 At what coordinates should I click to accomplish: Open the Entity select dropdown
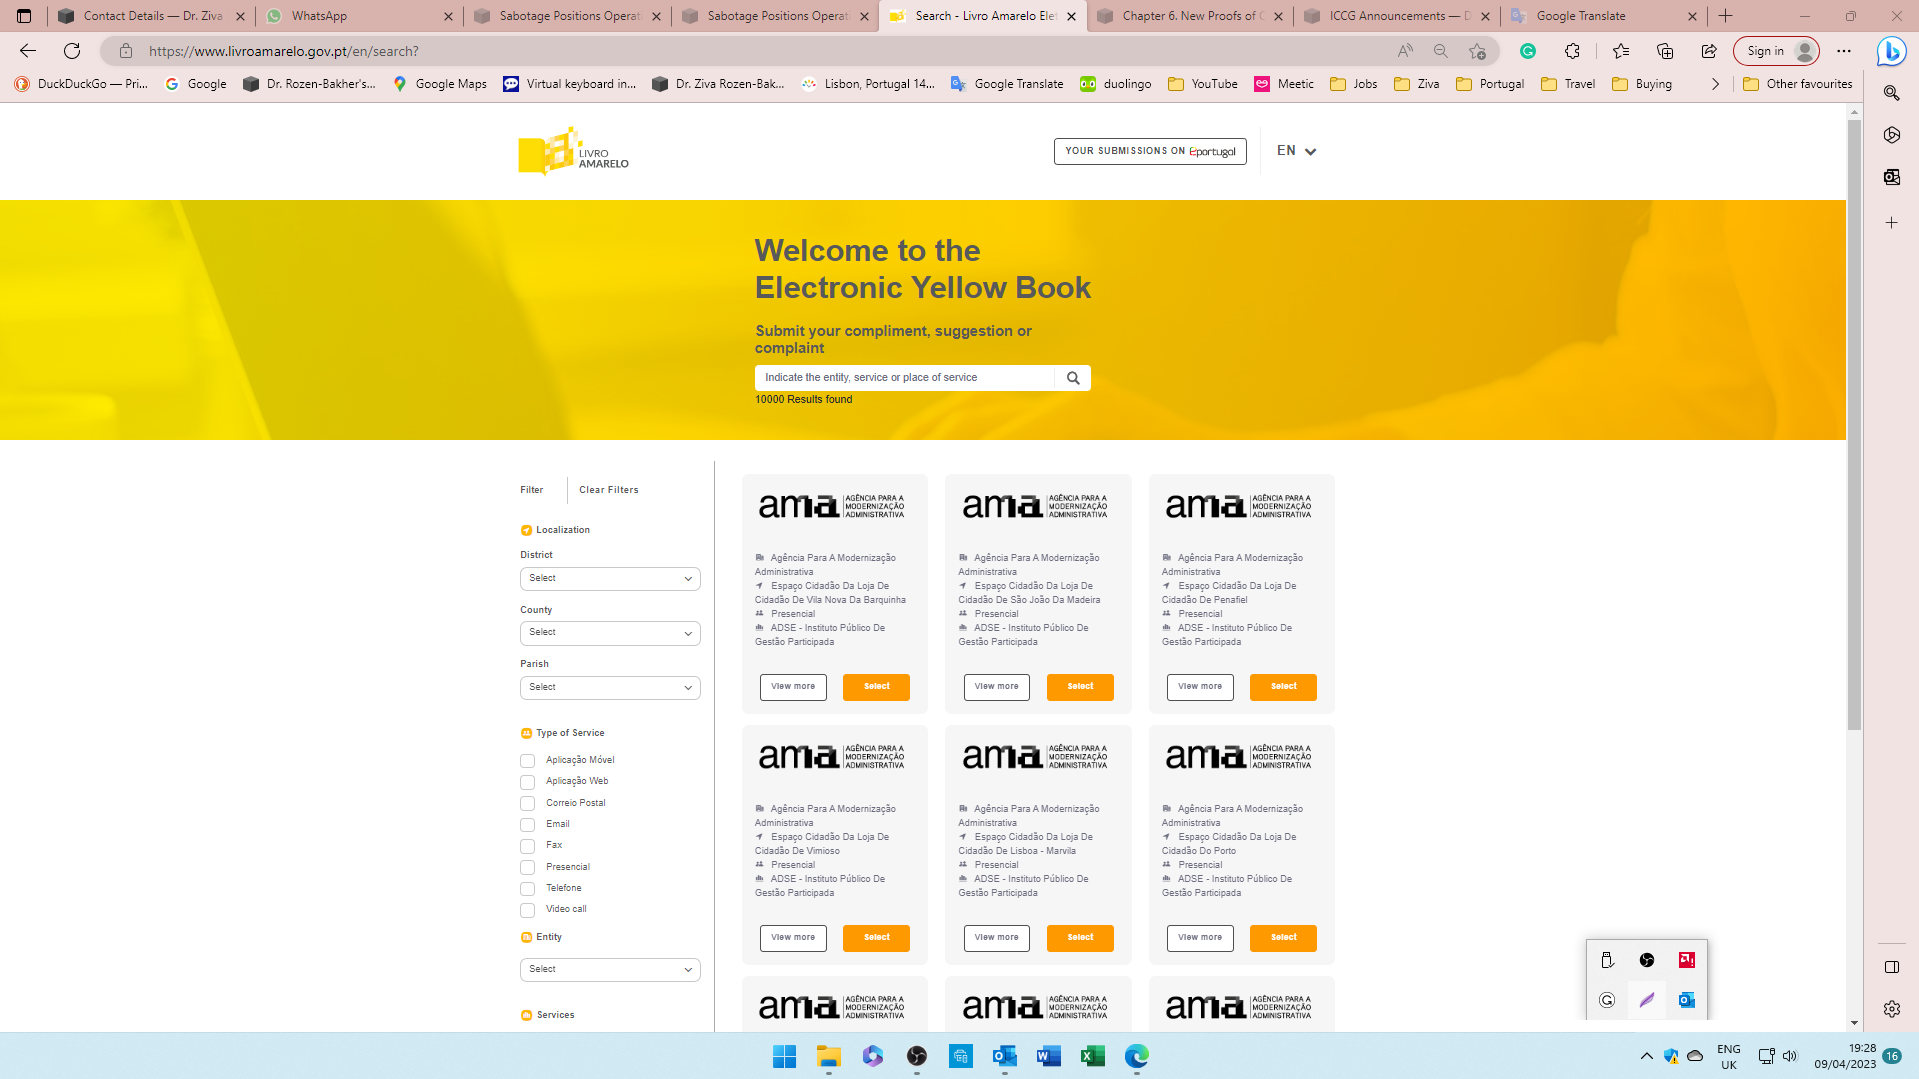[x=610, y=970]
